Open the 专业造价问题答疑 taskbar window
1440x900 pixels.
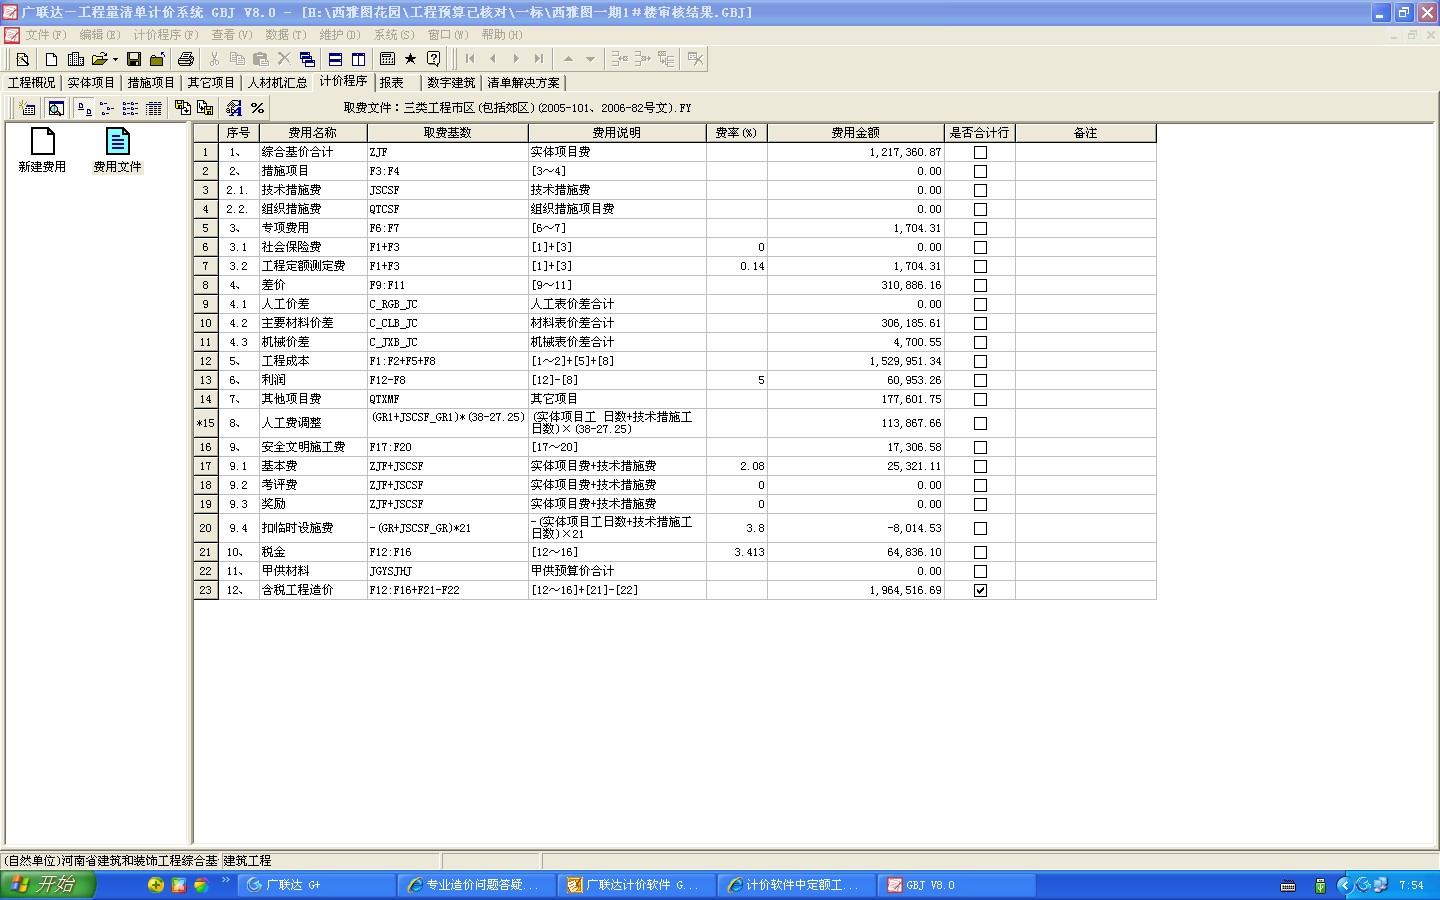477,885
